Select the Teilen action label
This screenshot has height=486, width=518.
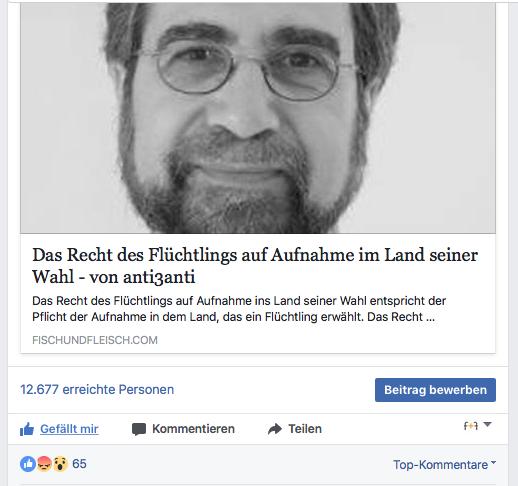click(305, 429)
